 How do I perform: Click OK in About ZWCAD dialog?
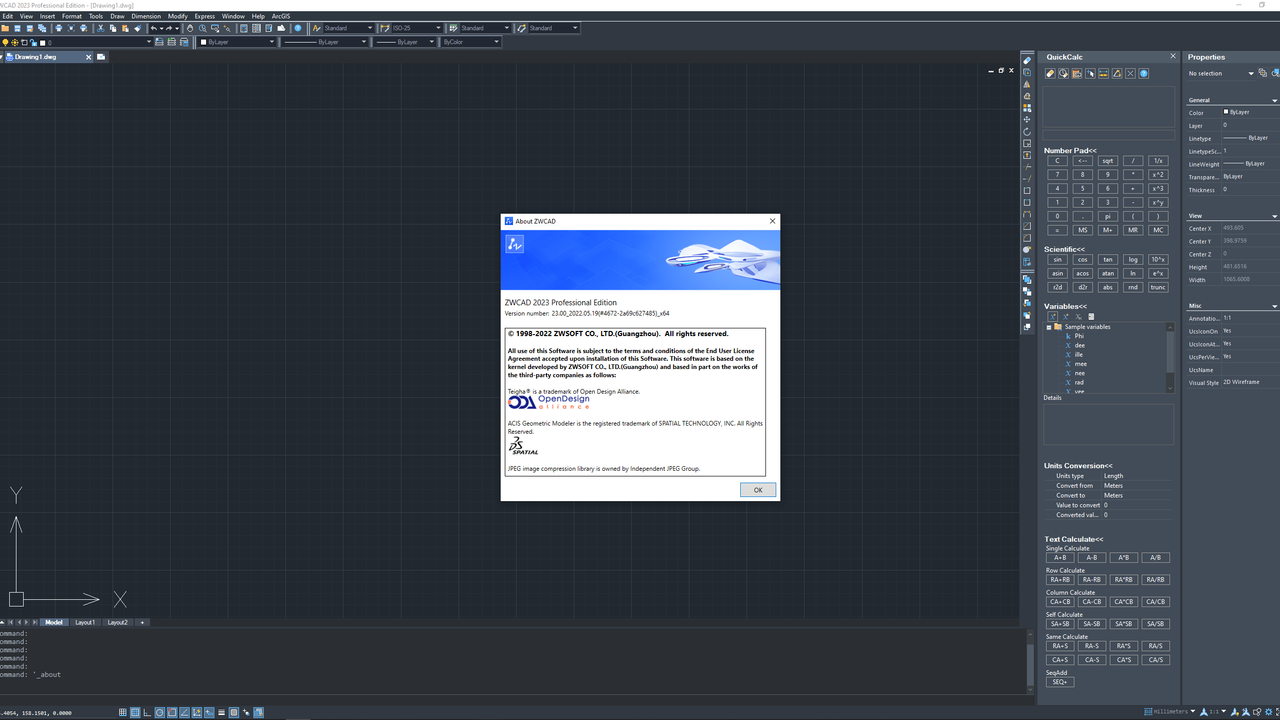point(758,490)
